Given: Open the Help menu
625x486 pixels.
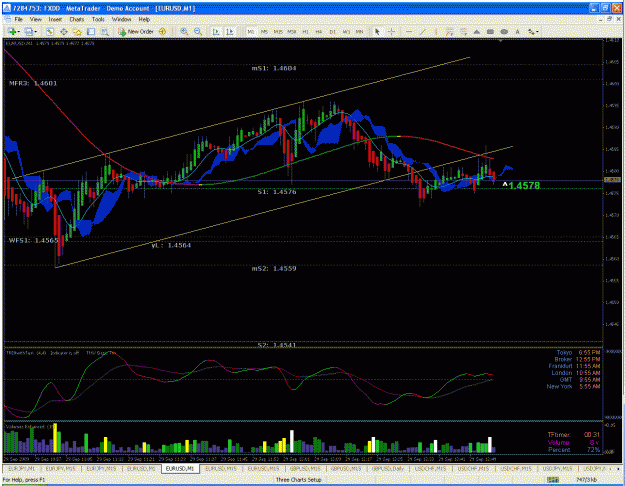Looking at the screenshot, I should click(x=144, y=19).
